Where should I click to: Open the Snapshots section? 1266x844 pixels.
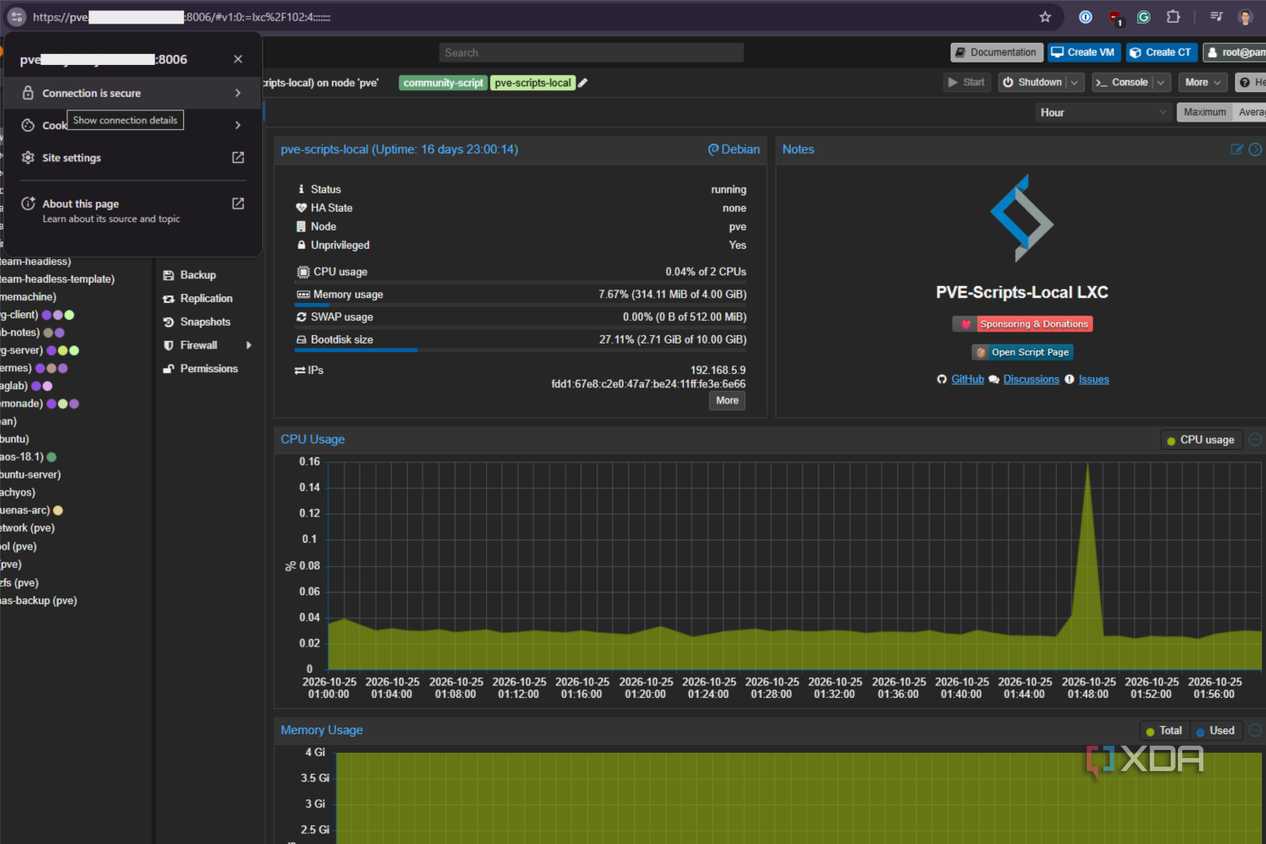click(207, 322)
